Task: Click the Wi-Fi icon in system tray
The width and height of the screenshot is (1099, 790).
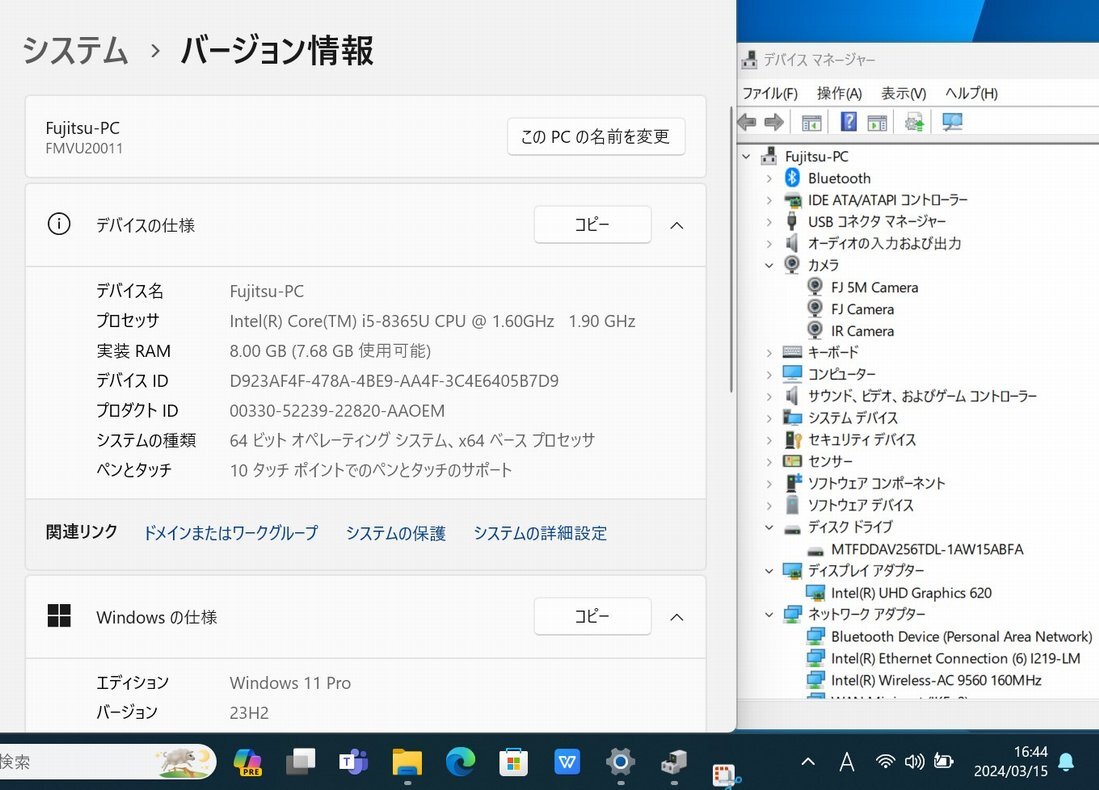Action: (885, 761)
